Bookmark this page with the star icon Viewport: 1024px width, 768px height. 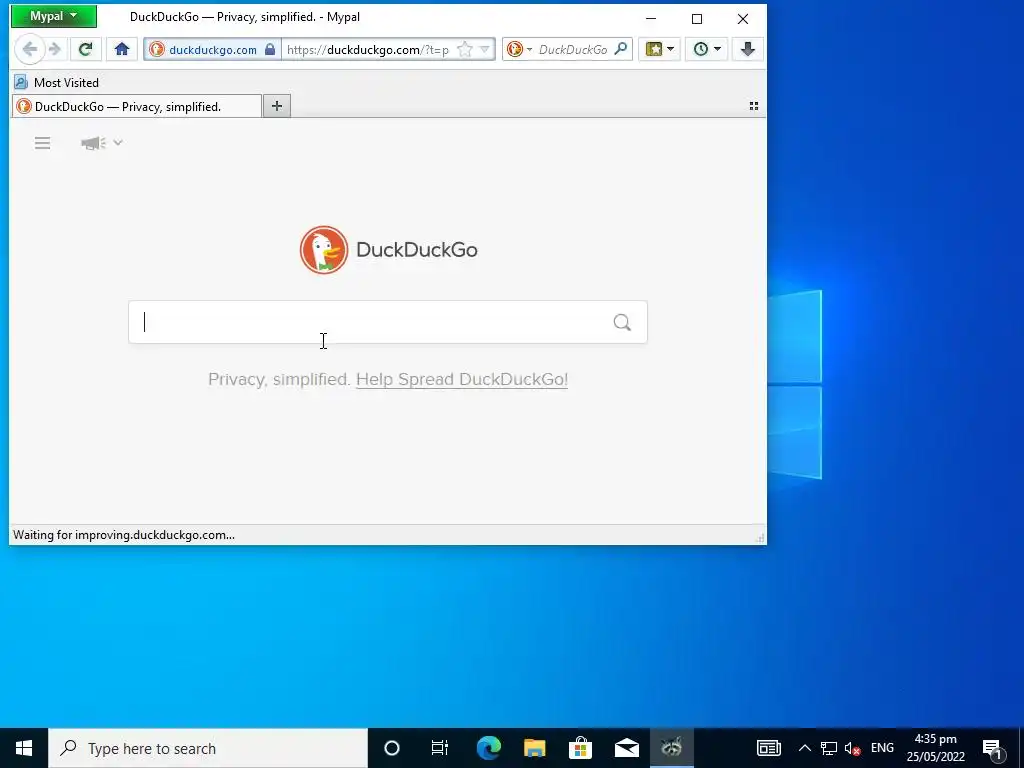coord(465,50)
